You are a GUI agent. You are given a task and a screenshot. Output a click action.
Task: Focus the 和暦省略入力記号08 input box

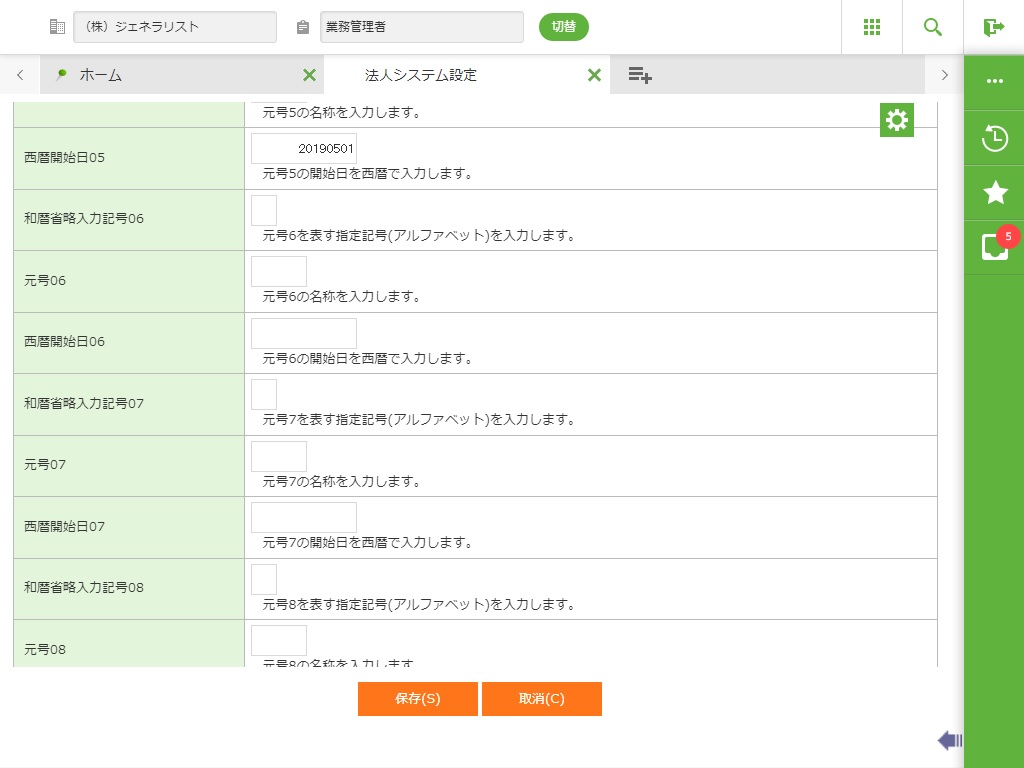[264, 579]
